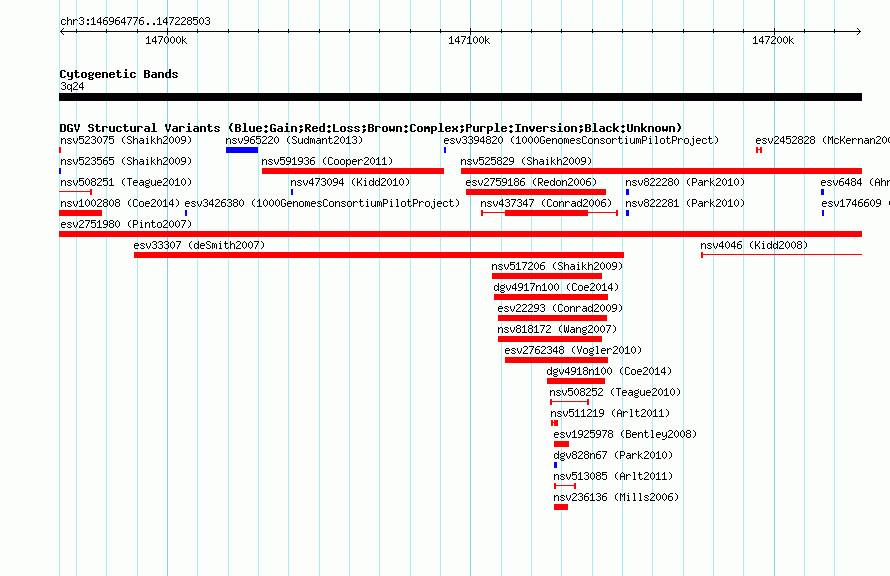Click the thin nsv4046 variant line
The width and height of the screenshot is (890, 576).
(782, 255)
